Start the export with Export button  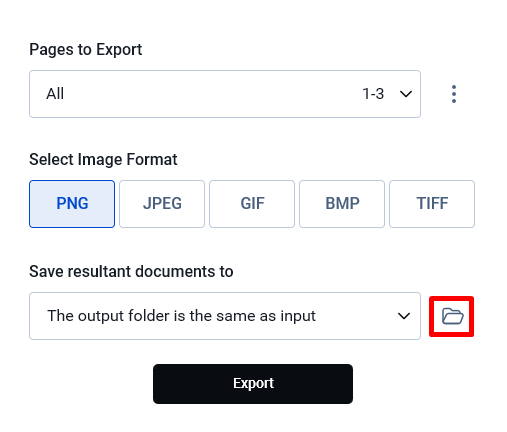(x=253, y=384)
